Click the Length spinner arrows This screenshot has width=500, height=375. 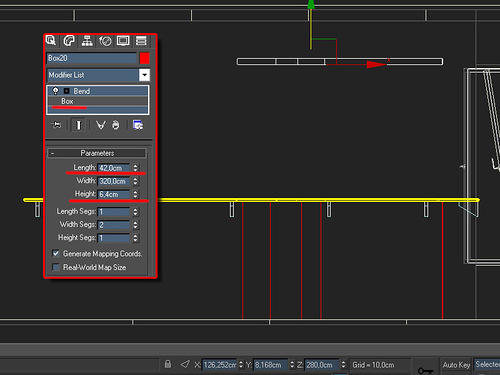(135, 168)
